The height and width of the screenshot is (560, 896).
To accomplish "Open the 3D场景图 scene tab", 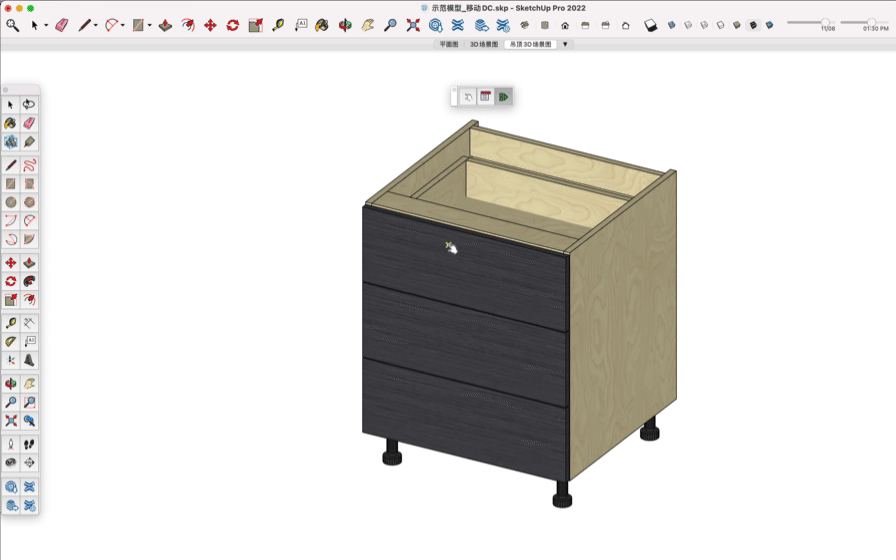I will pos(484,44).
